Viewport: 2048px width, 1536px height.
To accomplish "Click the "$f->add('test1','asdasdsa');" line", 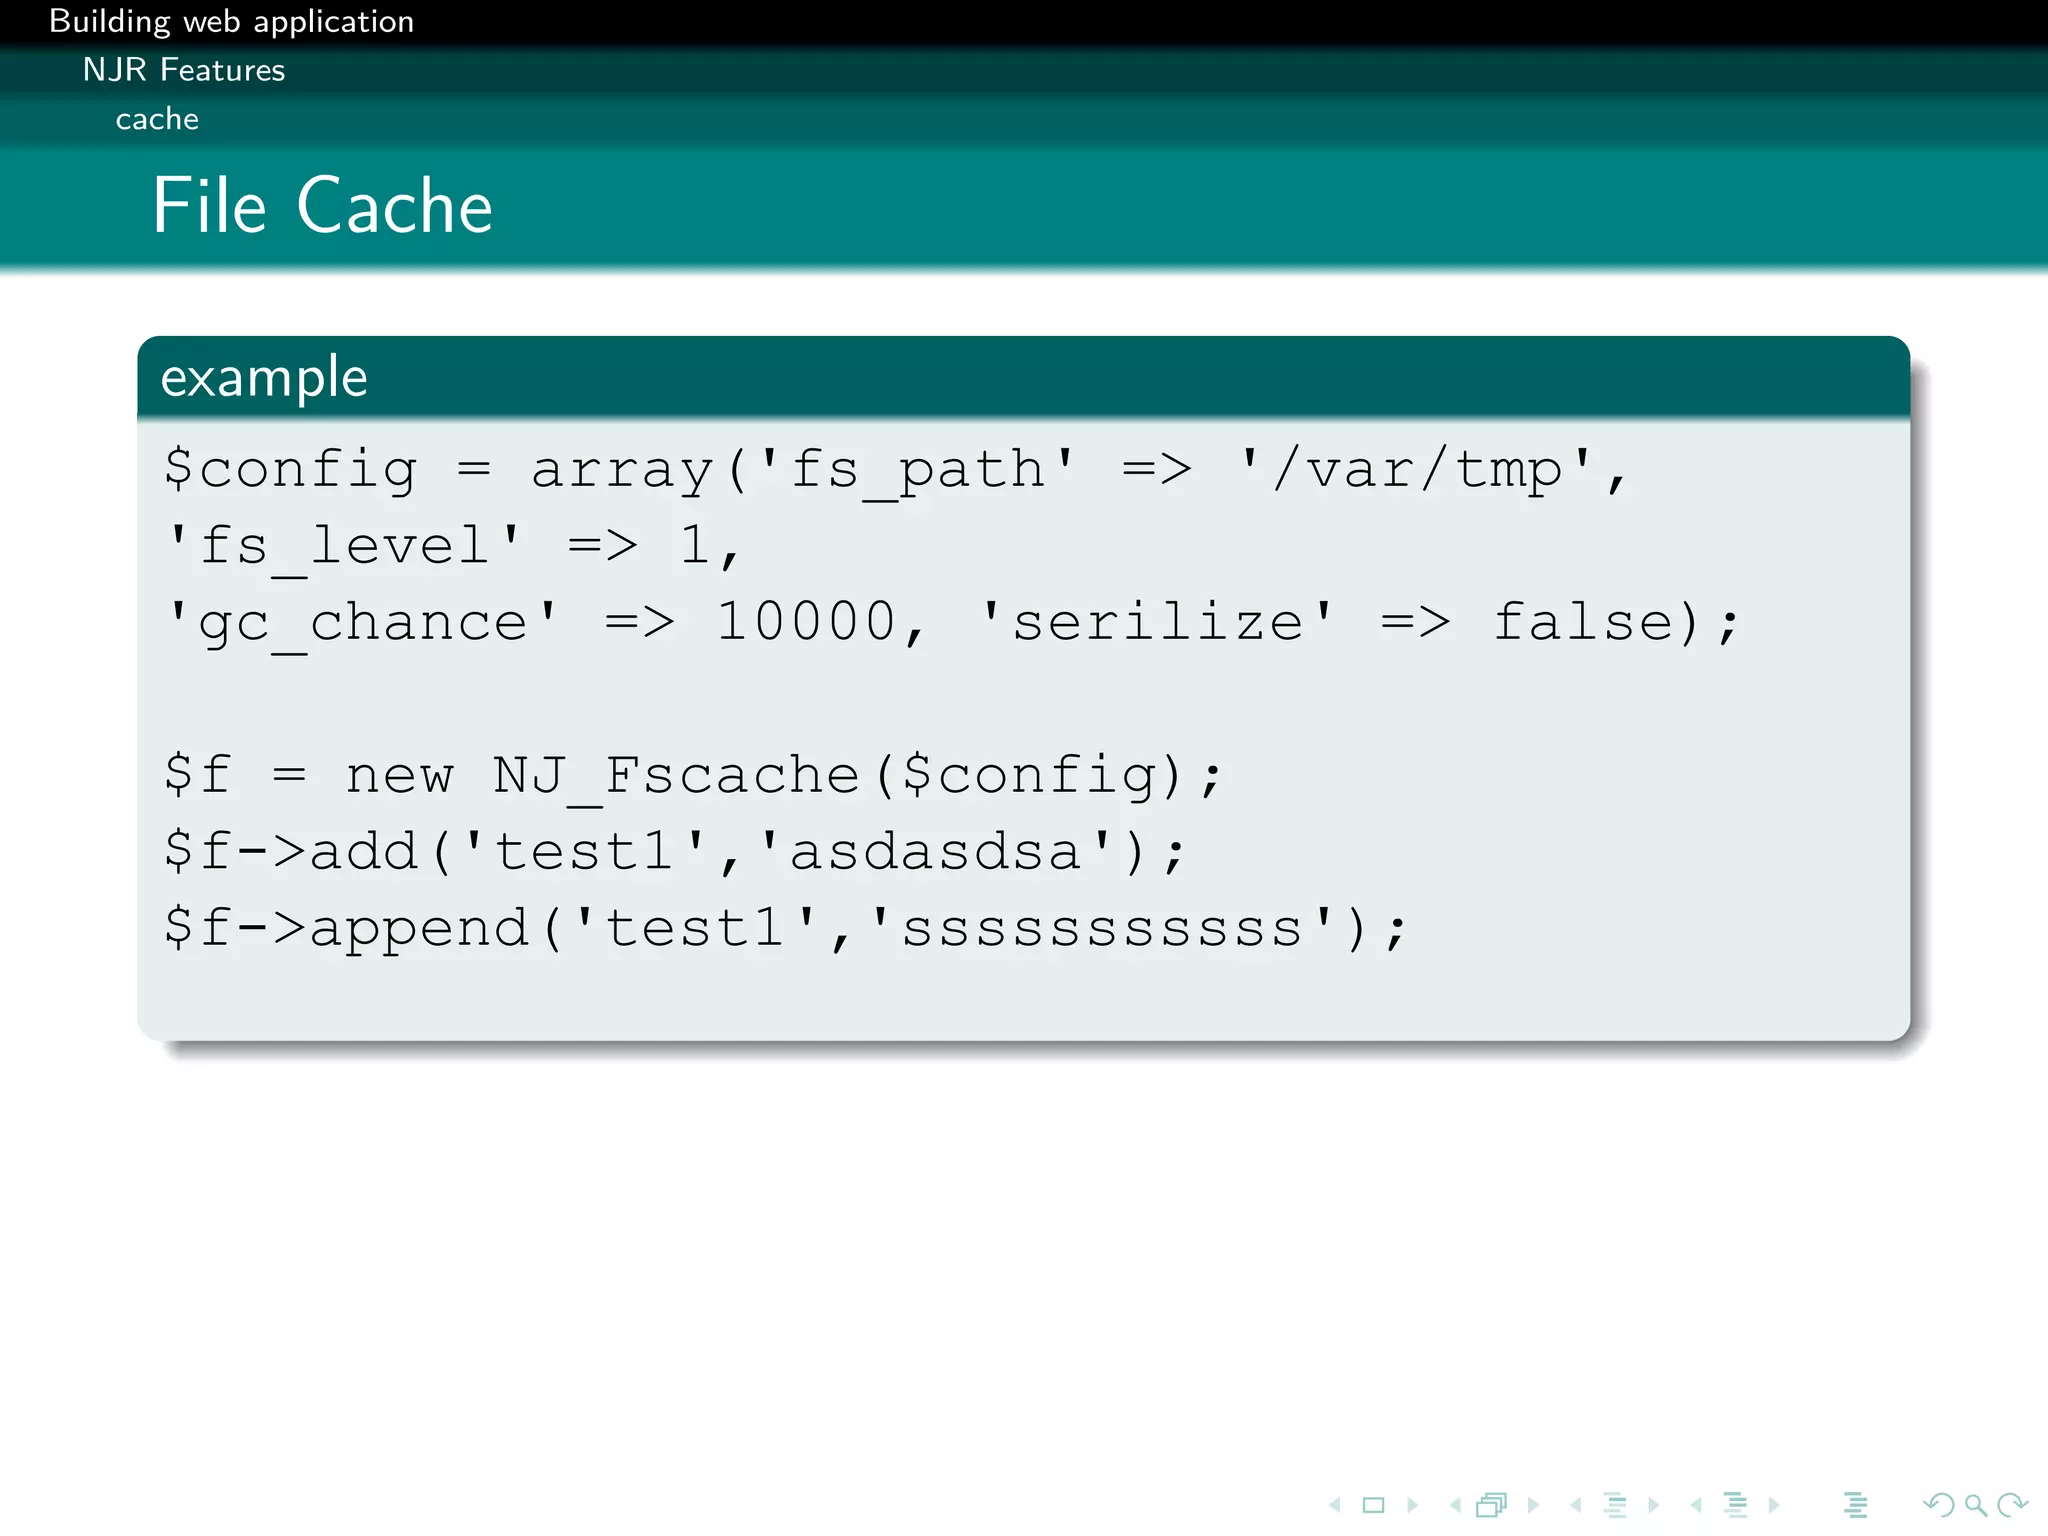I will pyautogui.click(x=675, y=852).
